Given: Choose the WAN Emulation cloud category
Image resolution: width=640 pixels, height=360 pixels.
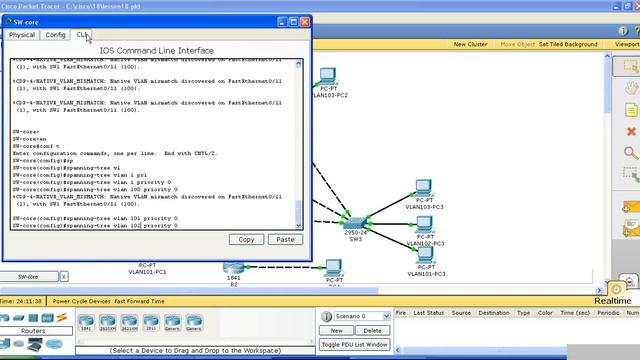Looking at the screenshot, I should coord(19,344).
